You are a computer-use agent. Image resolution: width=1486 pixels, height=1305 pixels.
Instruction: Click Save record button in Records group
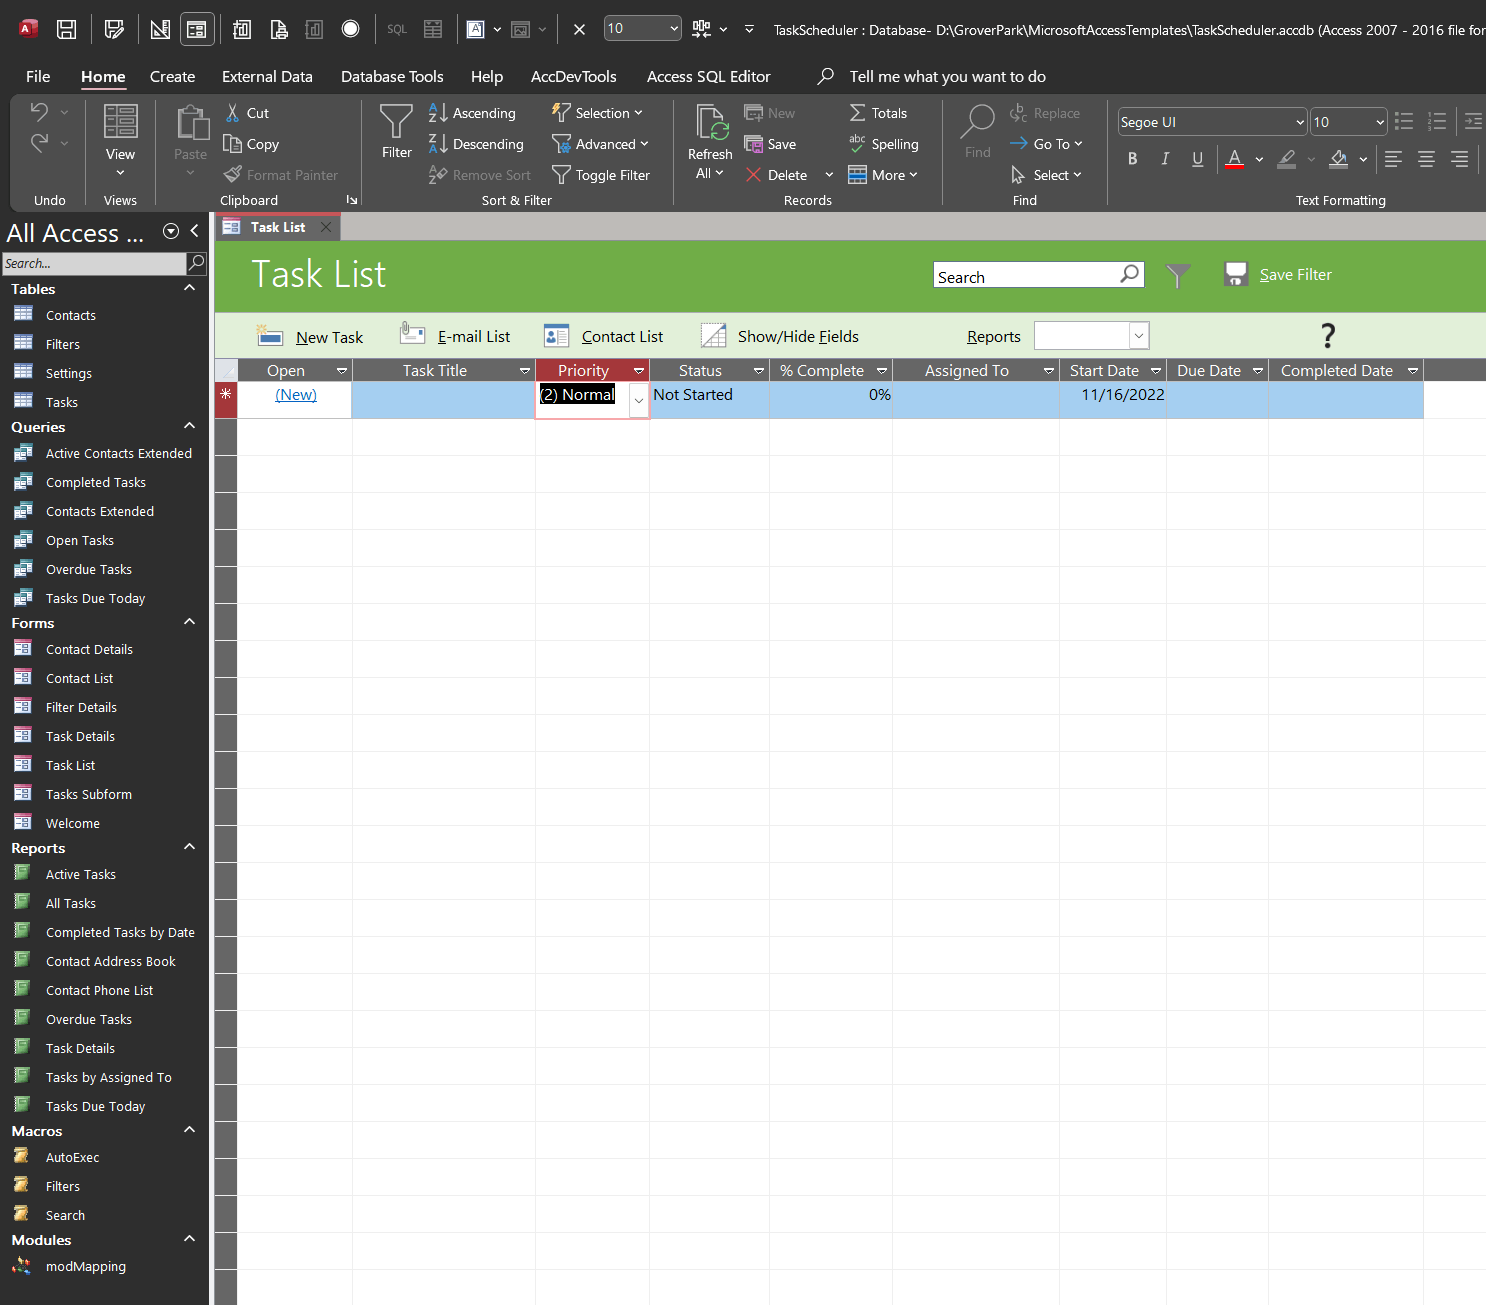(x=770, y=144)
